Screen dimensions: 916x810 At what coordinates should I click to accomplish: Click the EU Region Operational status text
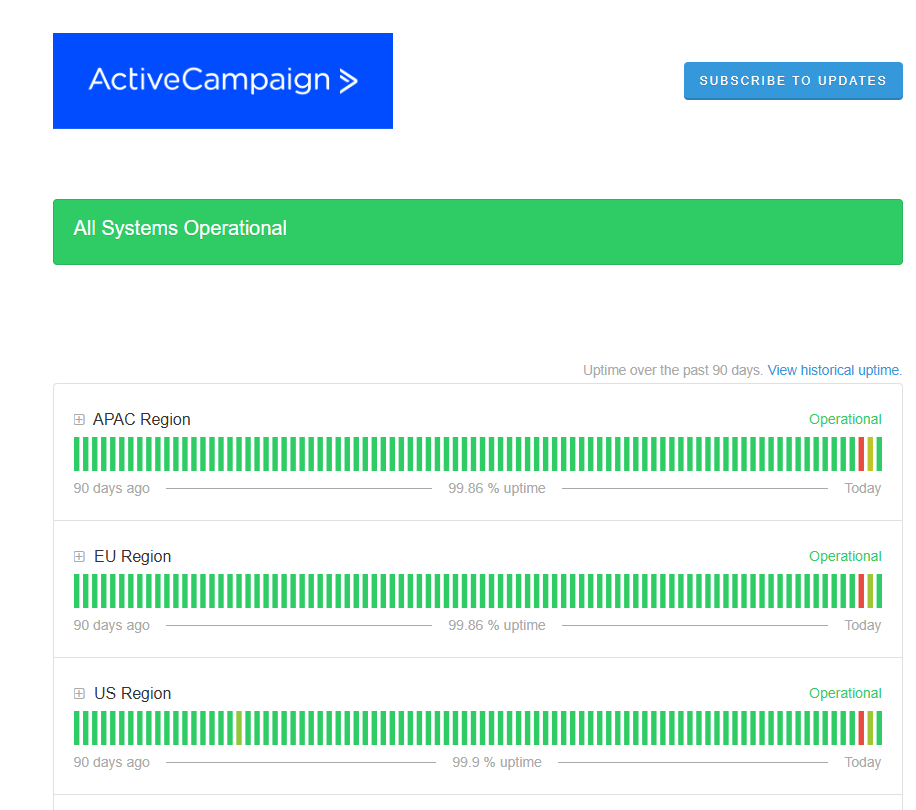[845, 557]
